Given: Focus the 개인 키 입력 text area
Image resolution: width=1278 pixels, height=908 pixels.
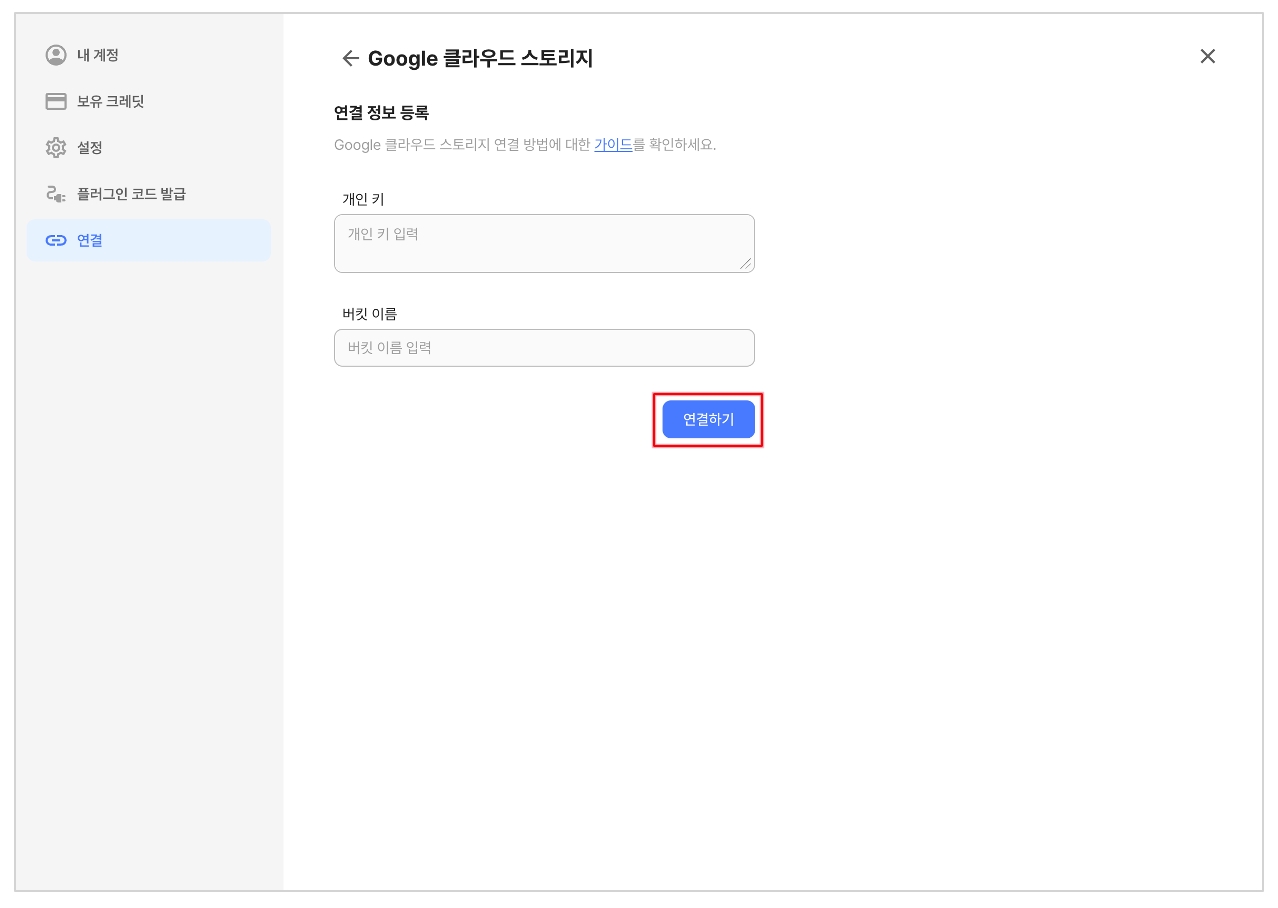Looking at the screenshot, I should point(543,243).
